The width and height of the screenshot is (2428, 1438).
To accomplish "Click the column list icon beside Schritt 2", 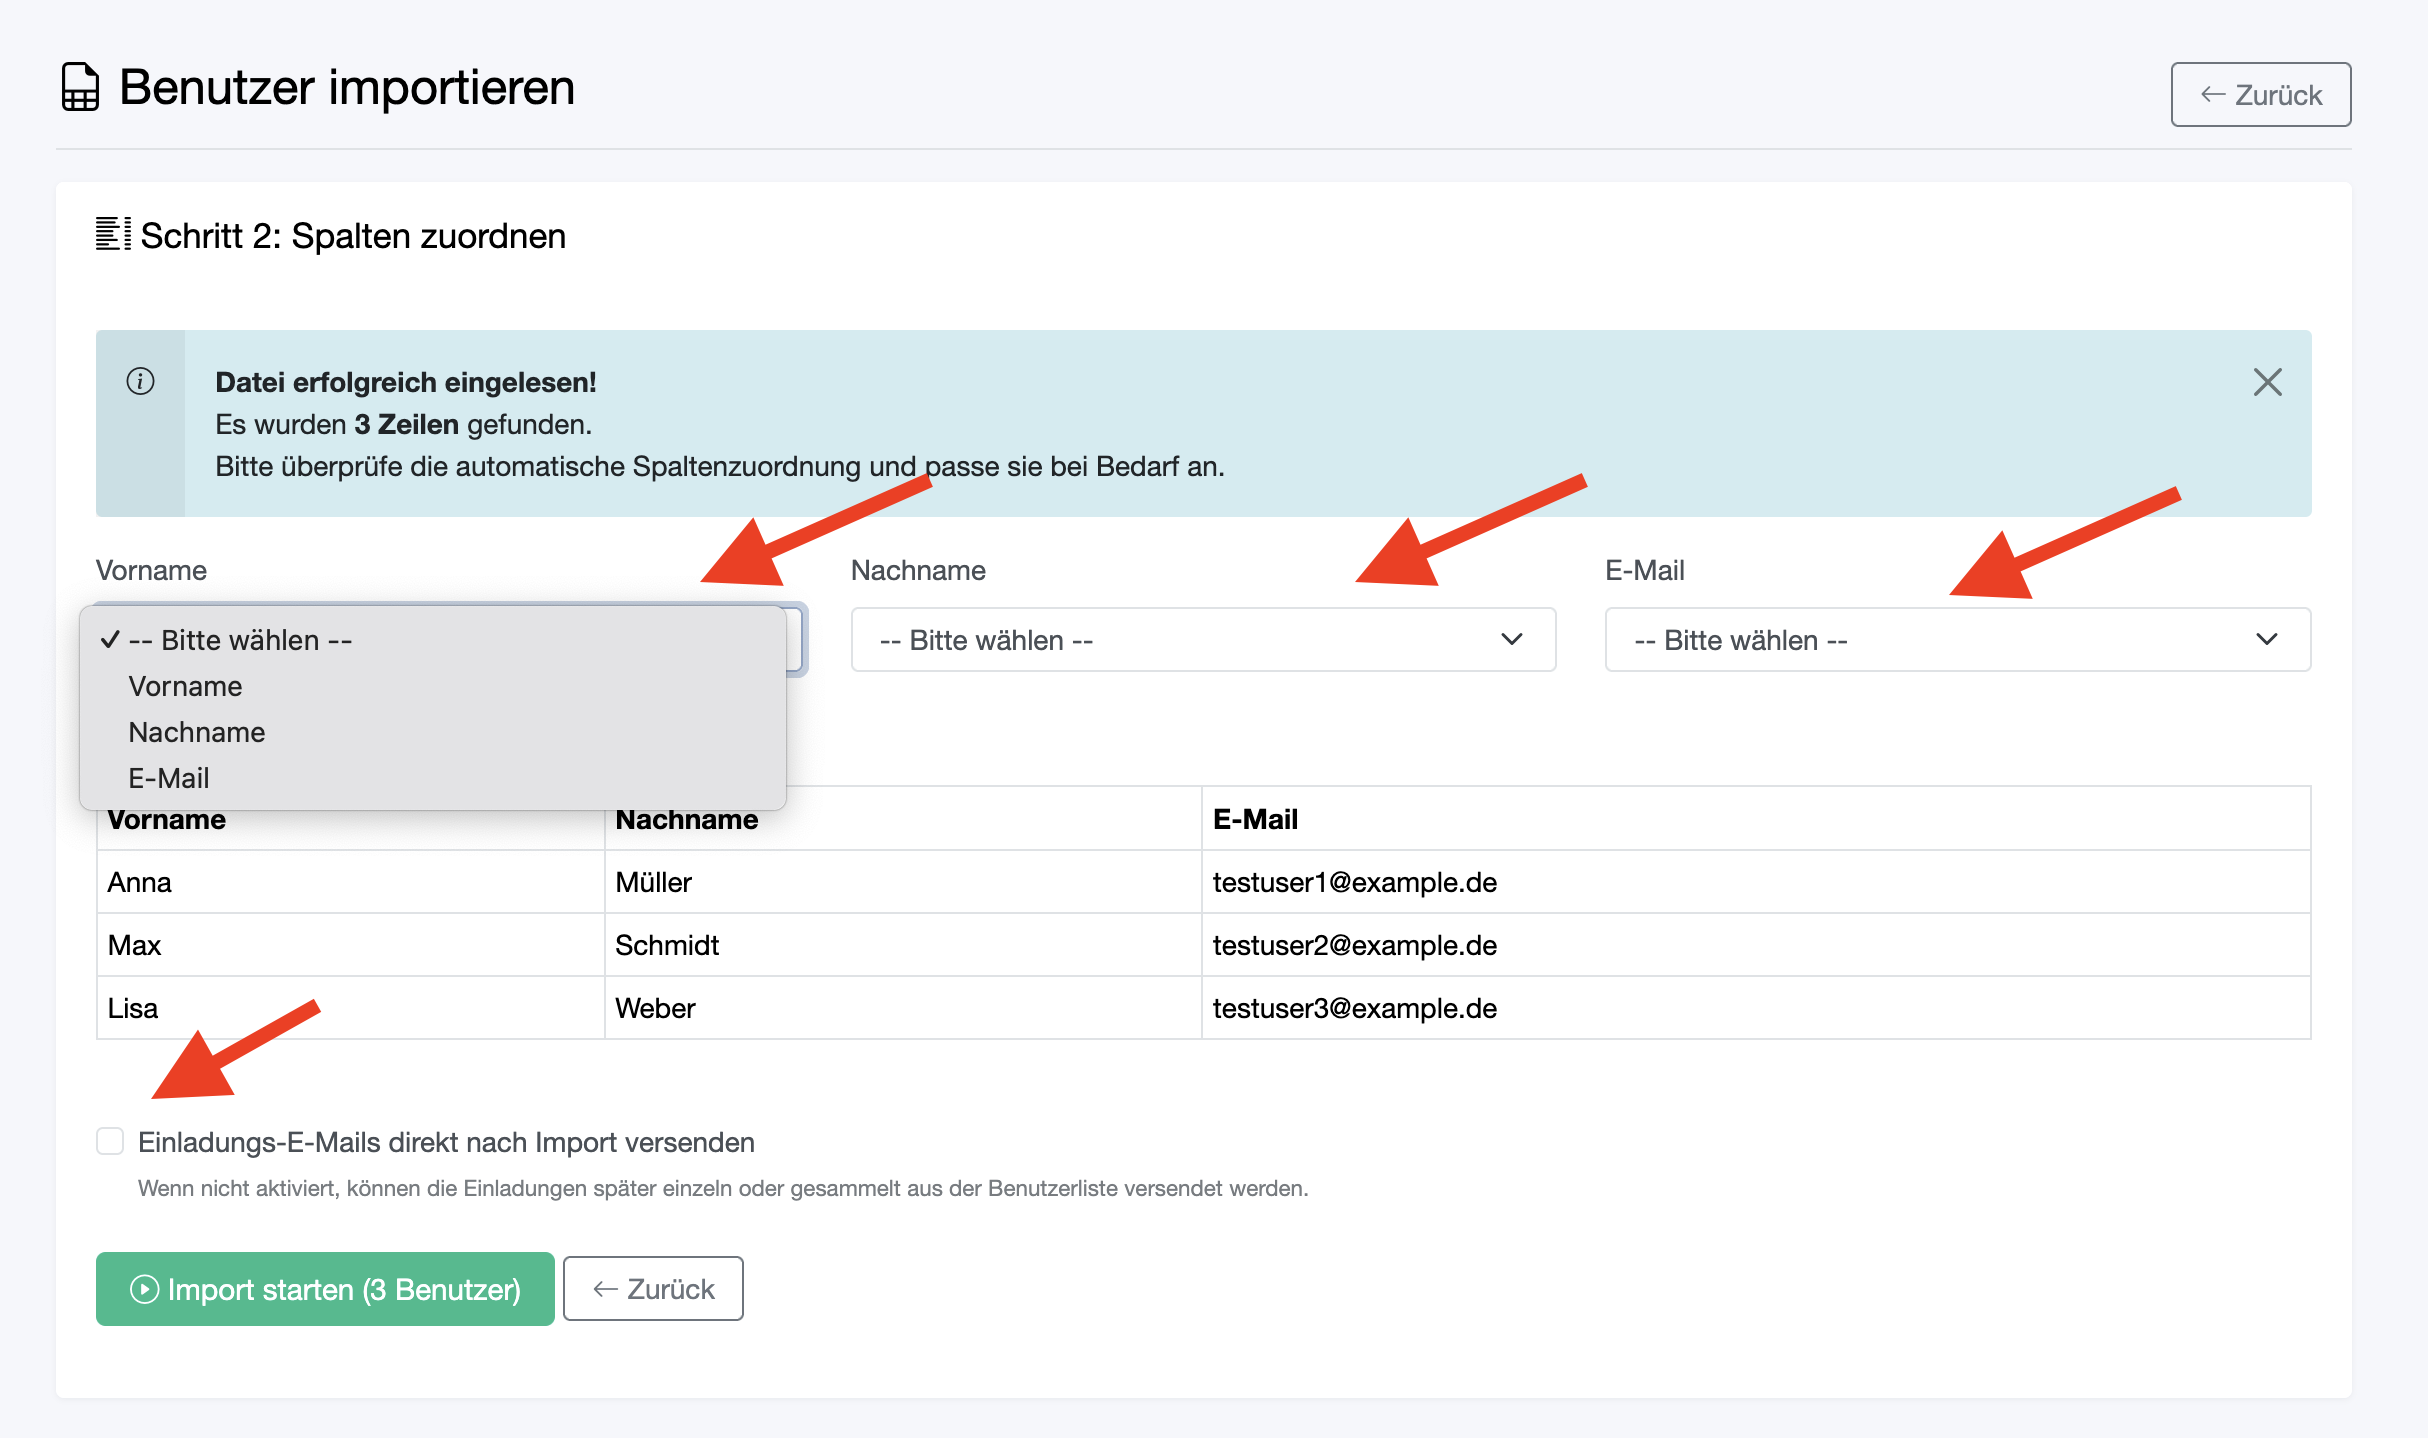I will coord(113,235).
